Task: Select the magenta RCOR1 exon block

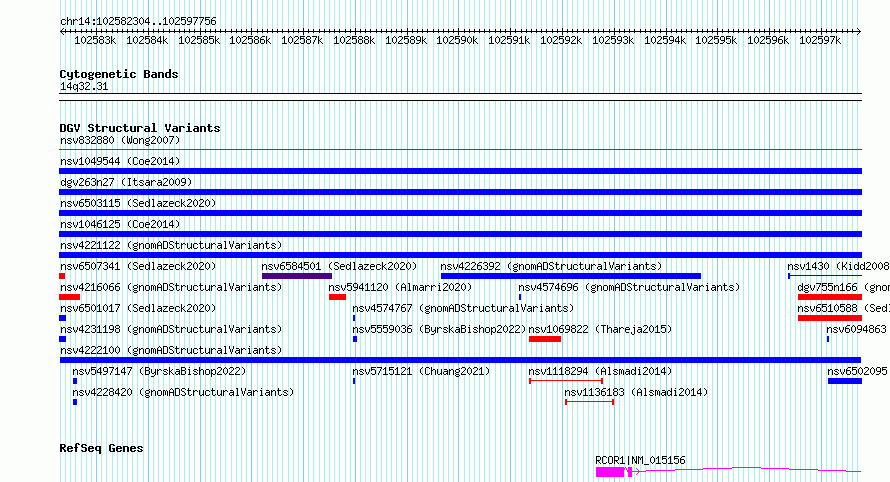Action: coord(610,472)
